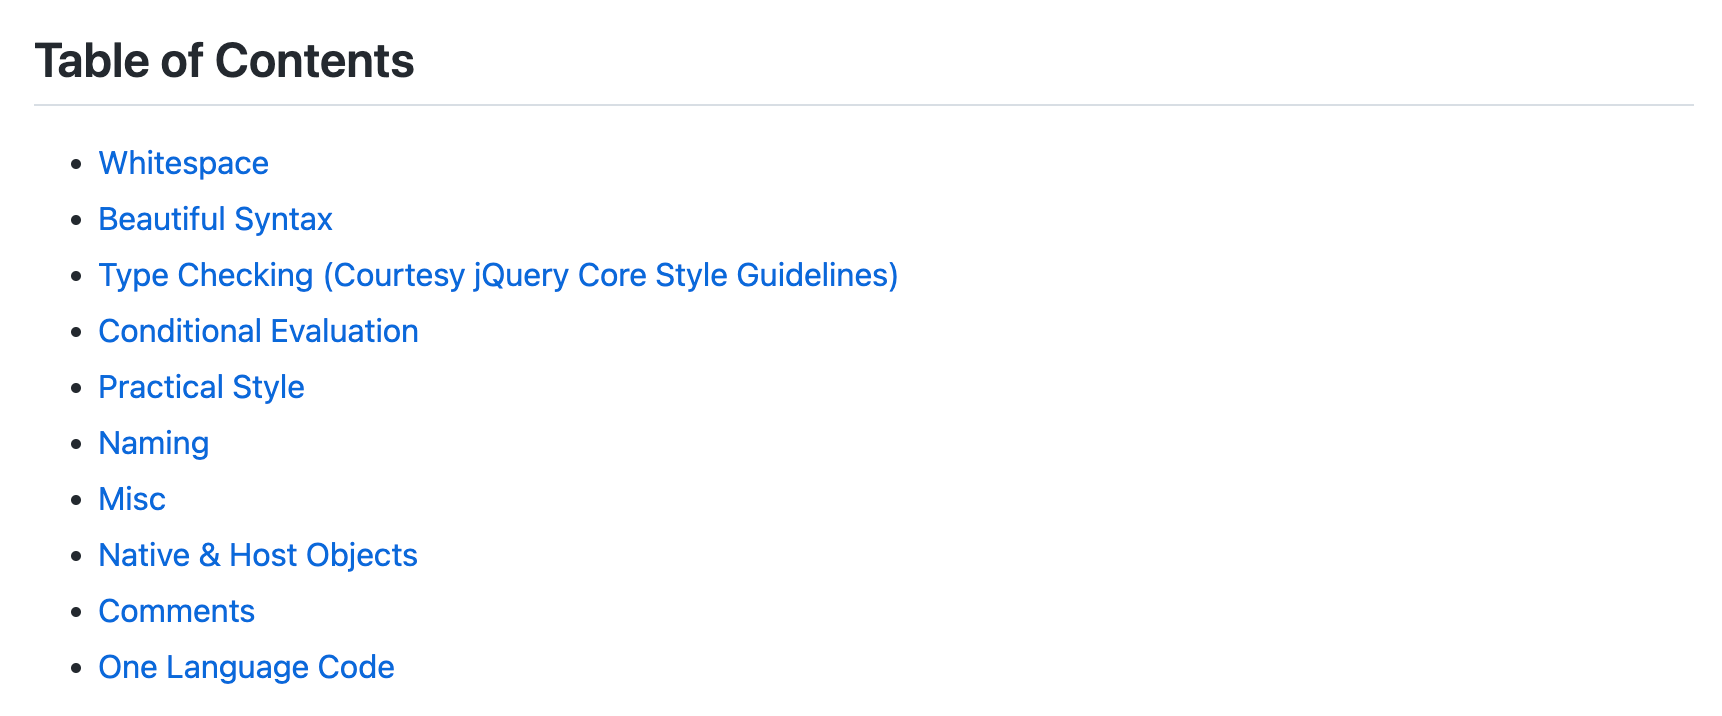Click the One Language Code link

[246, 667]
